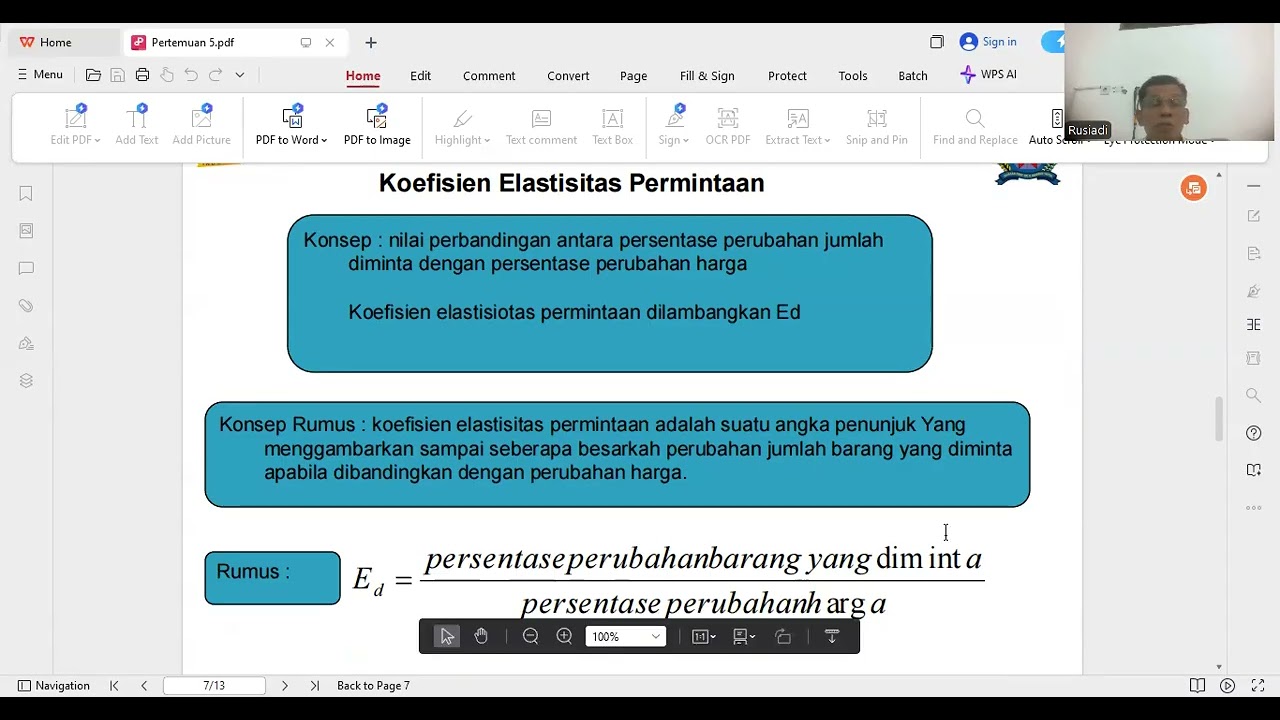Click the Rotate page icon

[x=783, y=636]
